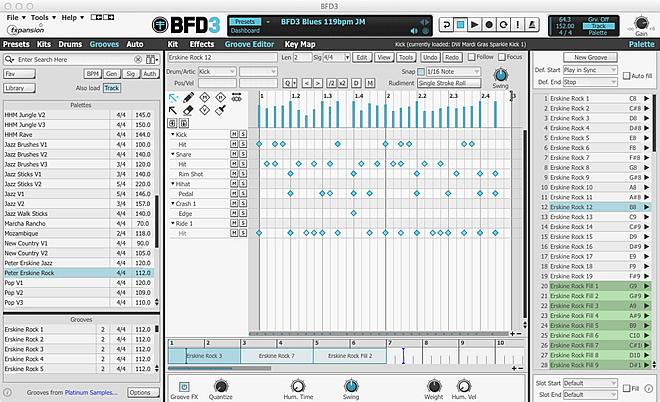Switch to the Kits tab

pos(44,44)
